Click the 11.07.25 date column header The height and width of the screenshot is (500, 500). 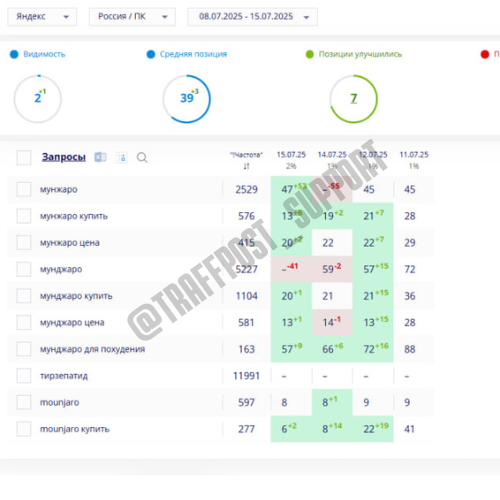tap(414, 155)
